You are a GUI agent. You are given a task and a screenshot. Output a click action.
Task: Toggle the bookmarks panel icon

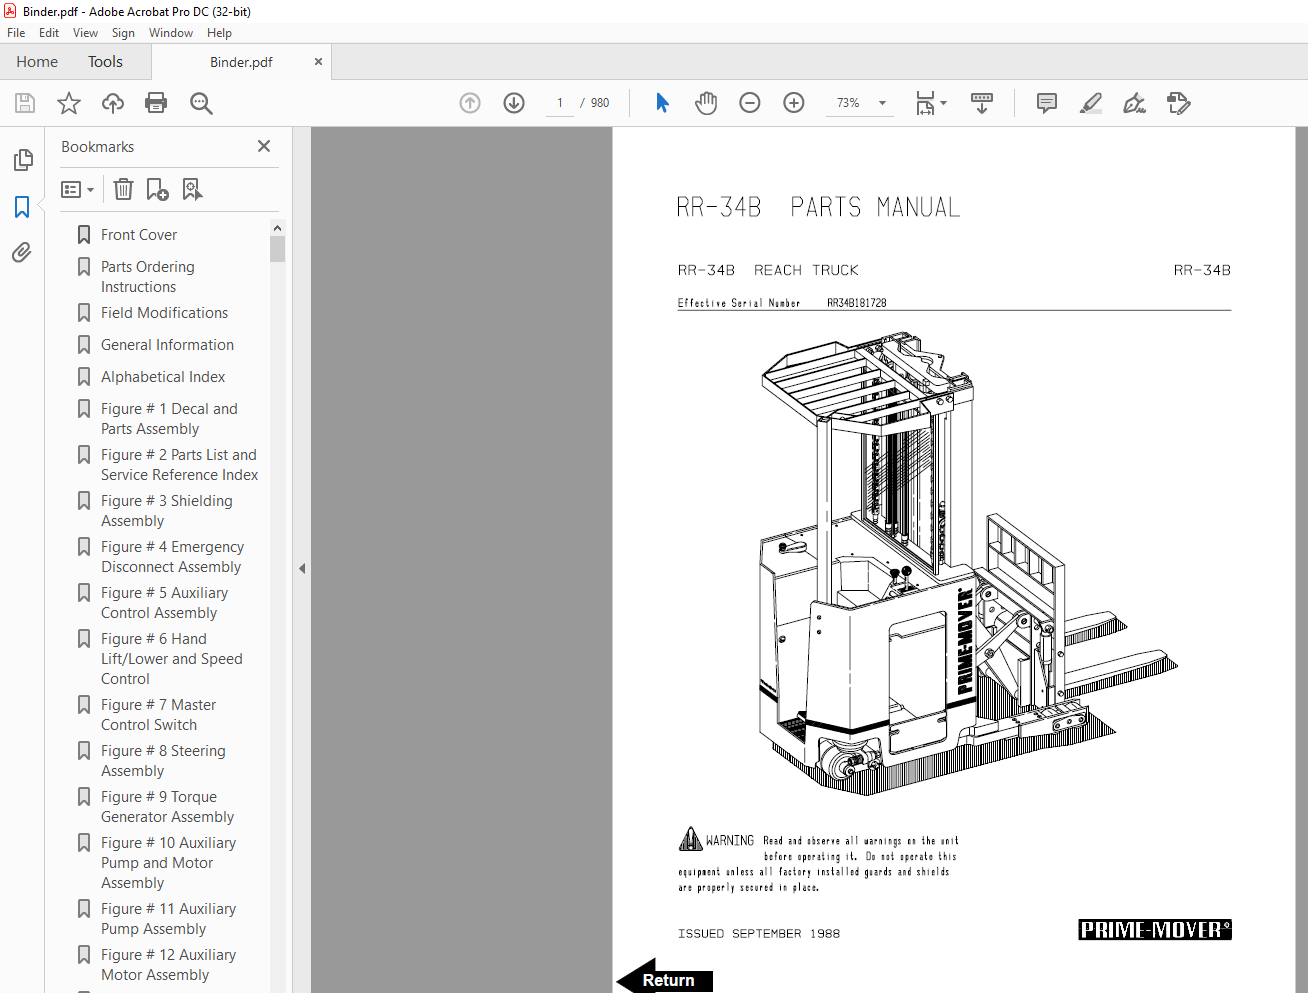coord(22,207)
